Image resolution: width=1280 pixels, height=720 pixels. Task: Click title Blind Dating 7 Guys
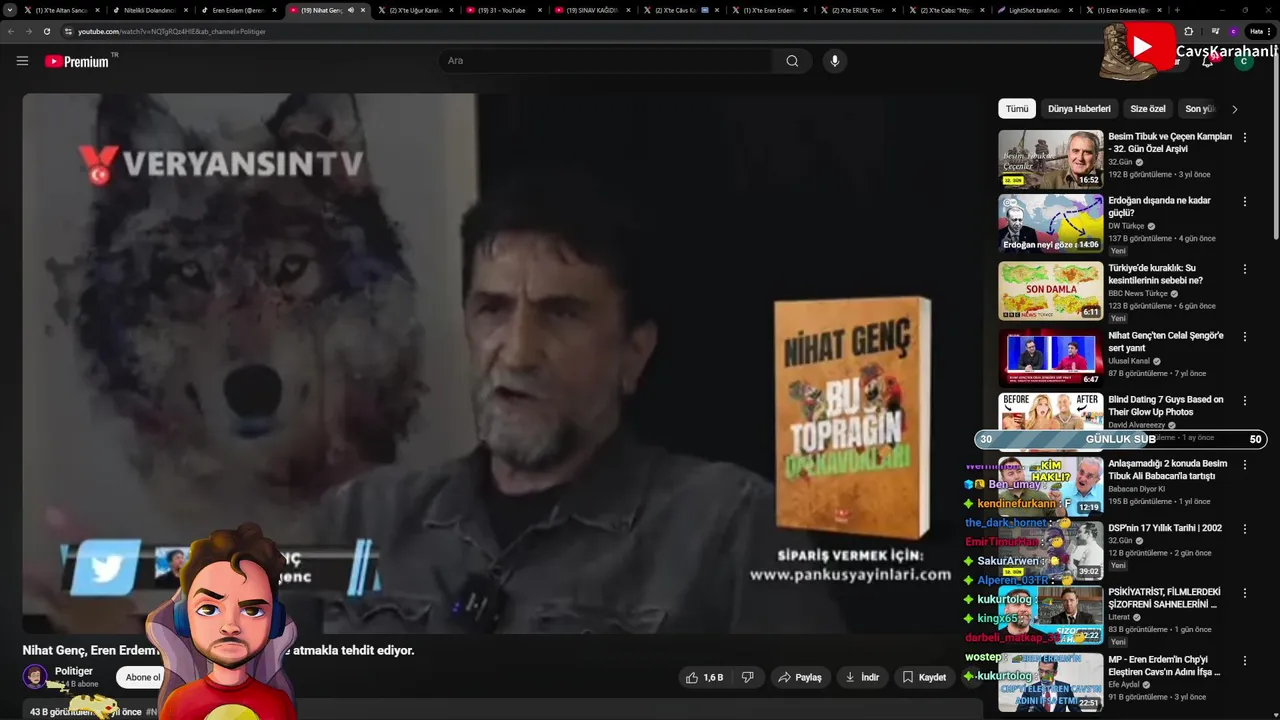[1166, 405]
